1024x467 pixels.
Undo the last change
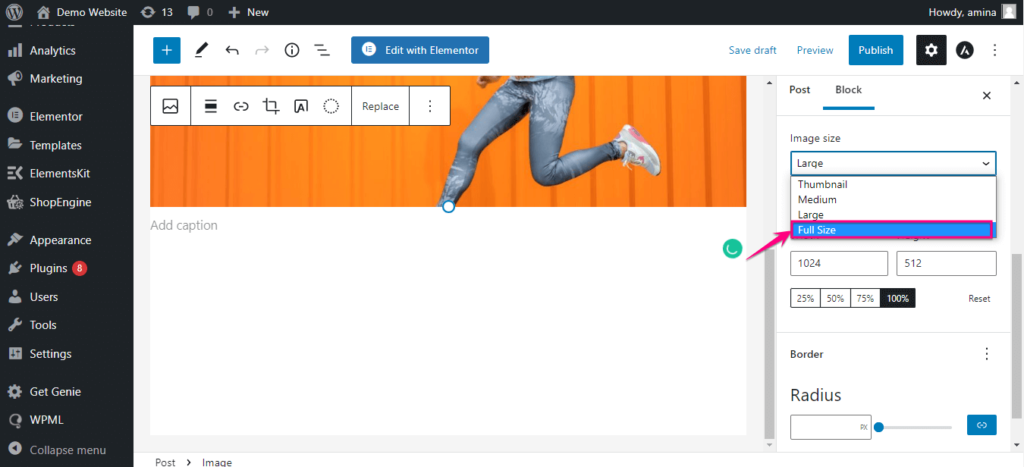[x=232, y=50]
